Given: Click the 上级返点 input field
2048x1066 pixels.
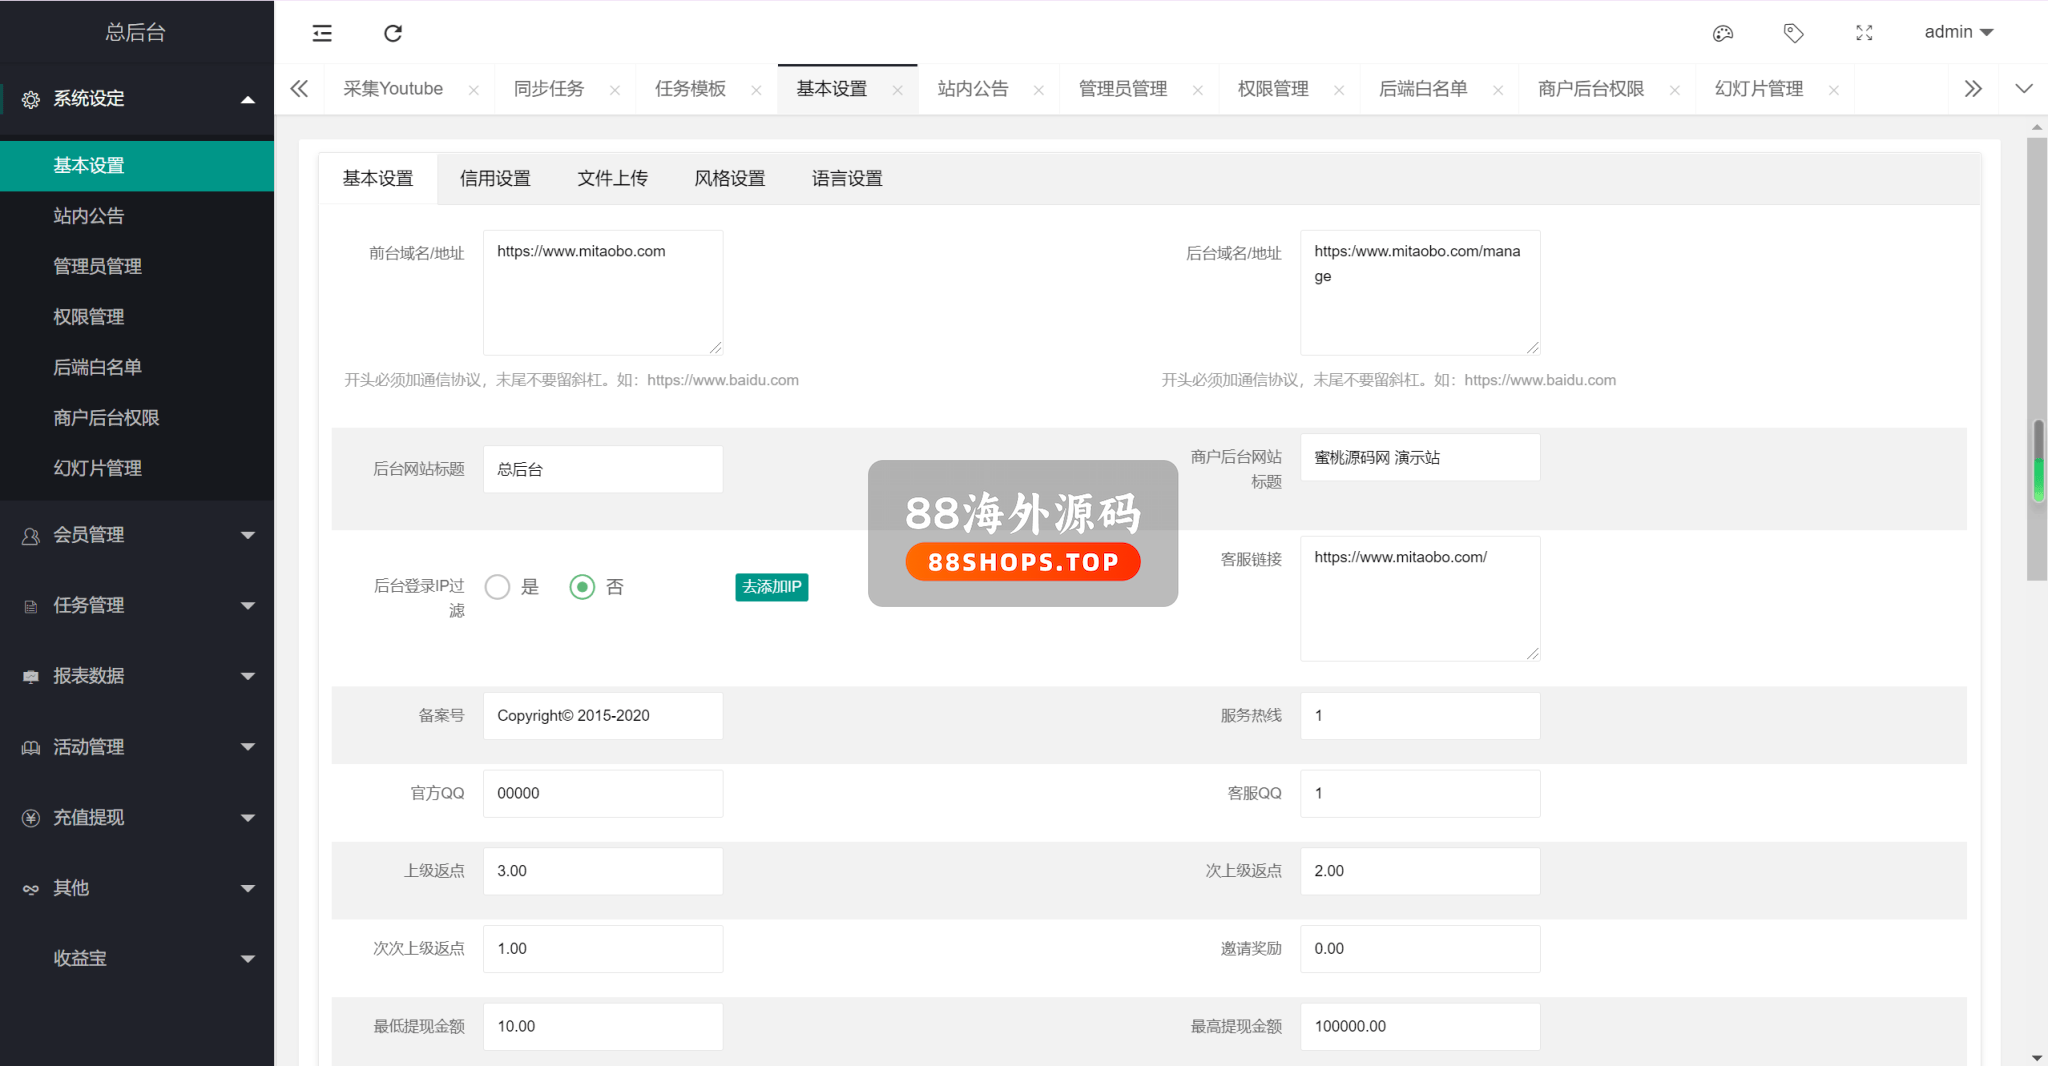Looking at the screenshot, I should [x=602, y=871].
